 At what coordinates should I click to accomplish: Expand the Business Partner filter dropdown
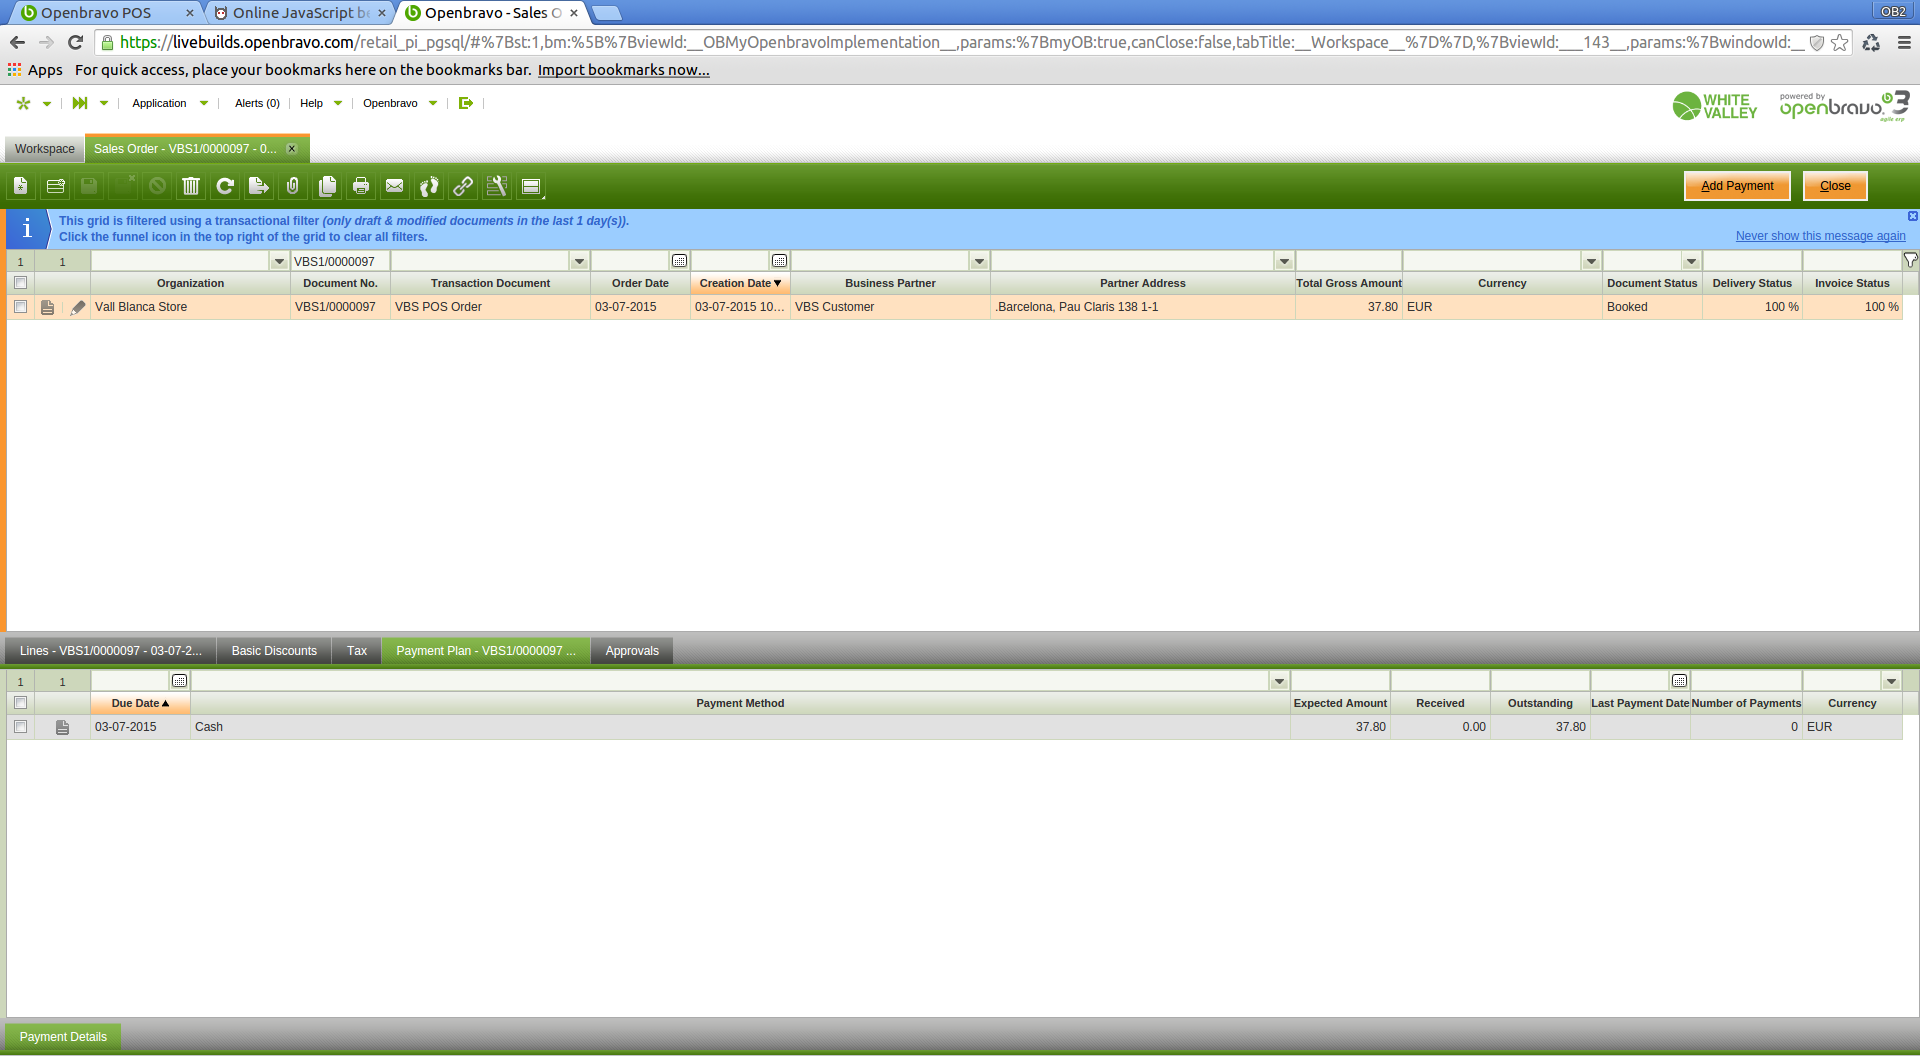point(979,261)
